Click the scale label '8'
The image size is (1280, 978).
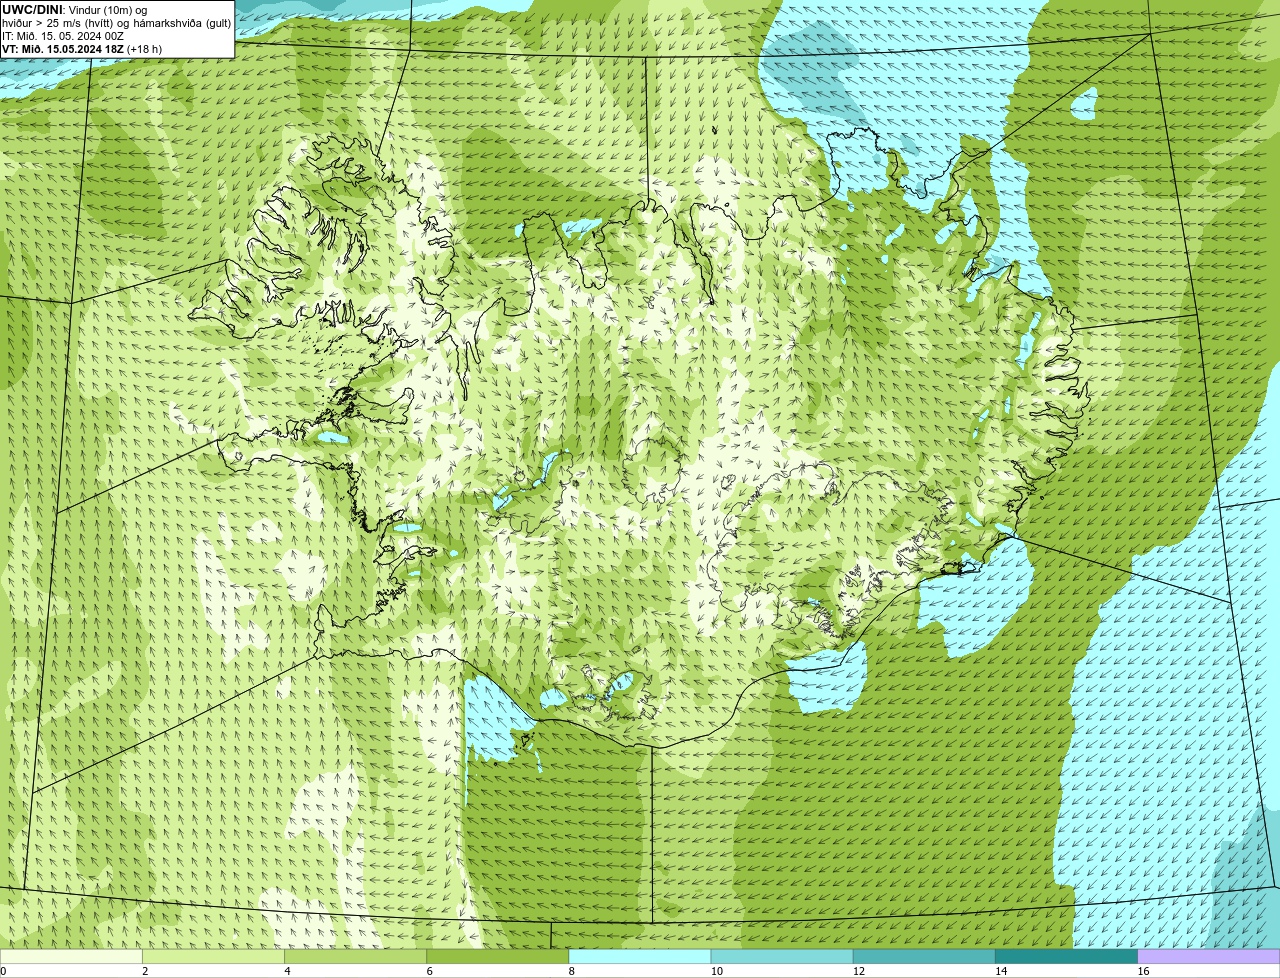coord(572,971)
